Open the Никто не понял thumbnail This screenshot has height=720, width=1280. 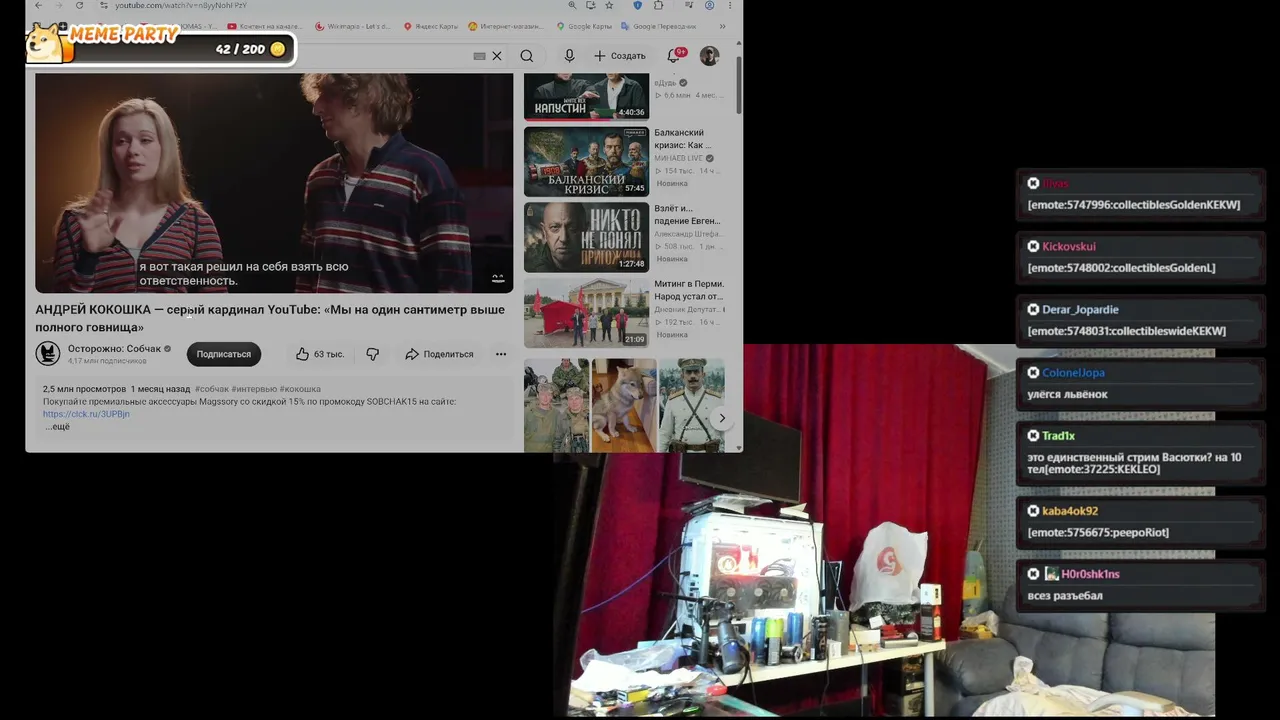[586, 237]
